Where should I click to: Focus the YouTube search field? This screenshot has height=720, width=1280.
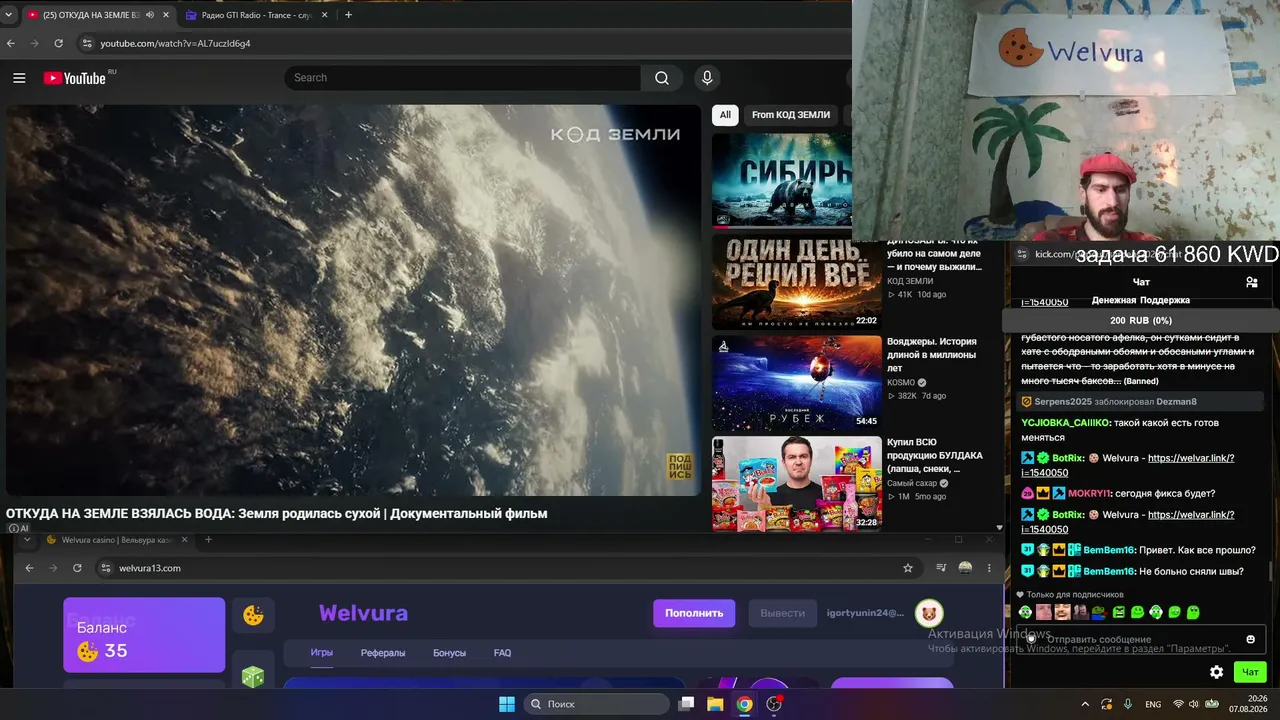click(462, 78)
